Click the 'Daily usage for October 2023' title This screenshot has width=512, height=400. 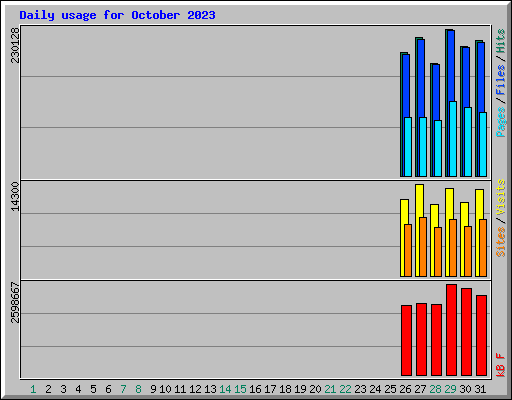click(117, 15)
